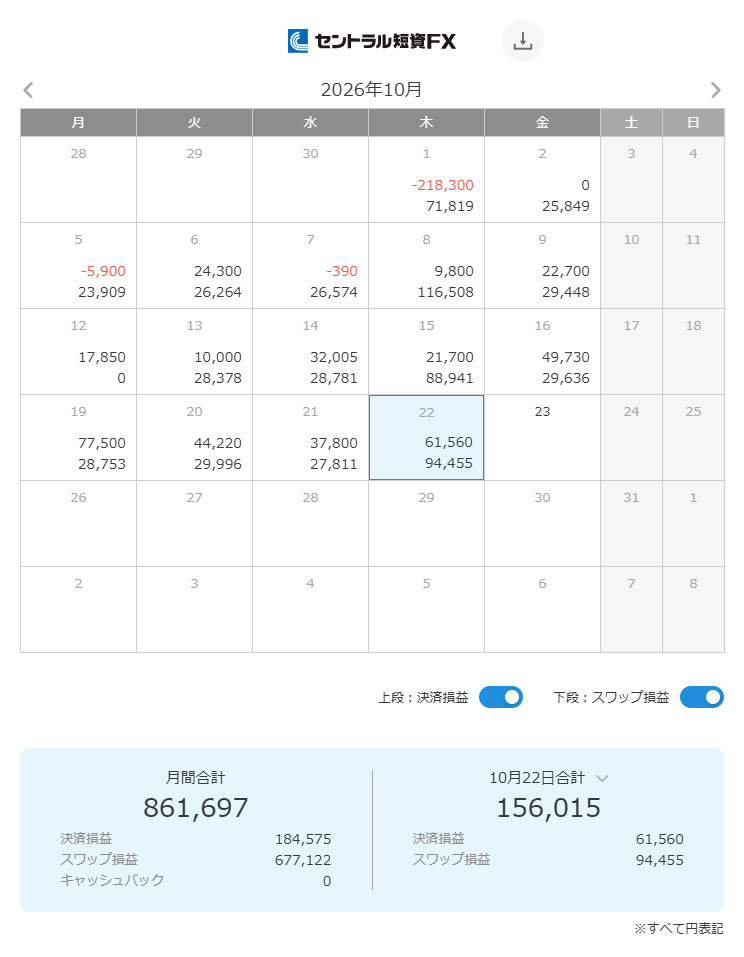This screenshot has height=957, width=744.
Task: Expand the 10月22日合計 dropdown chevron
Action: point(602,778)
